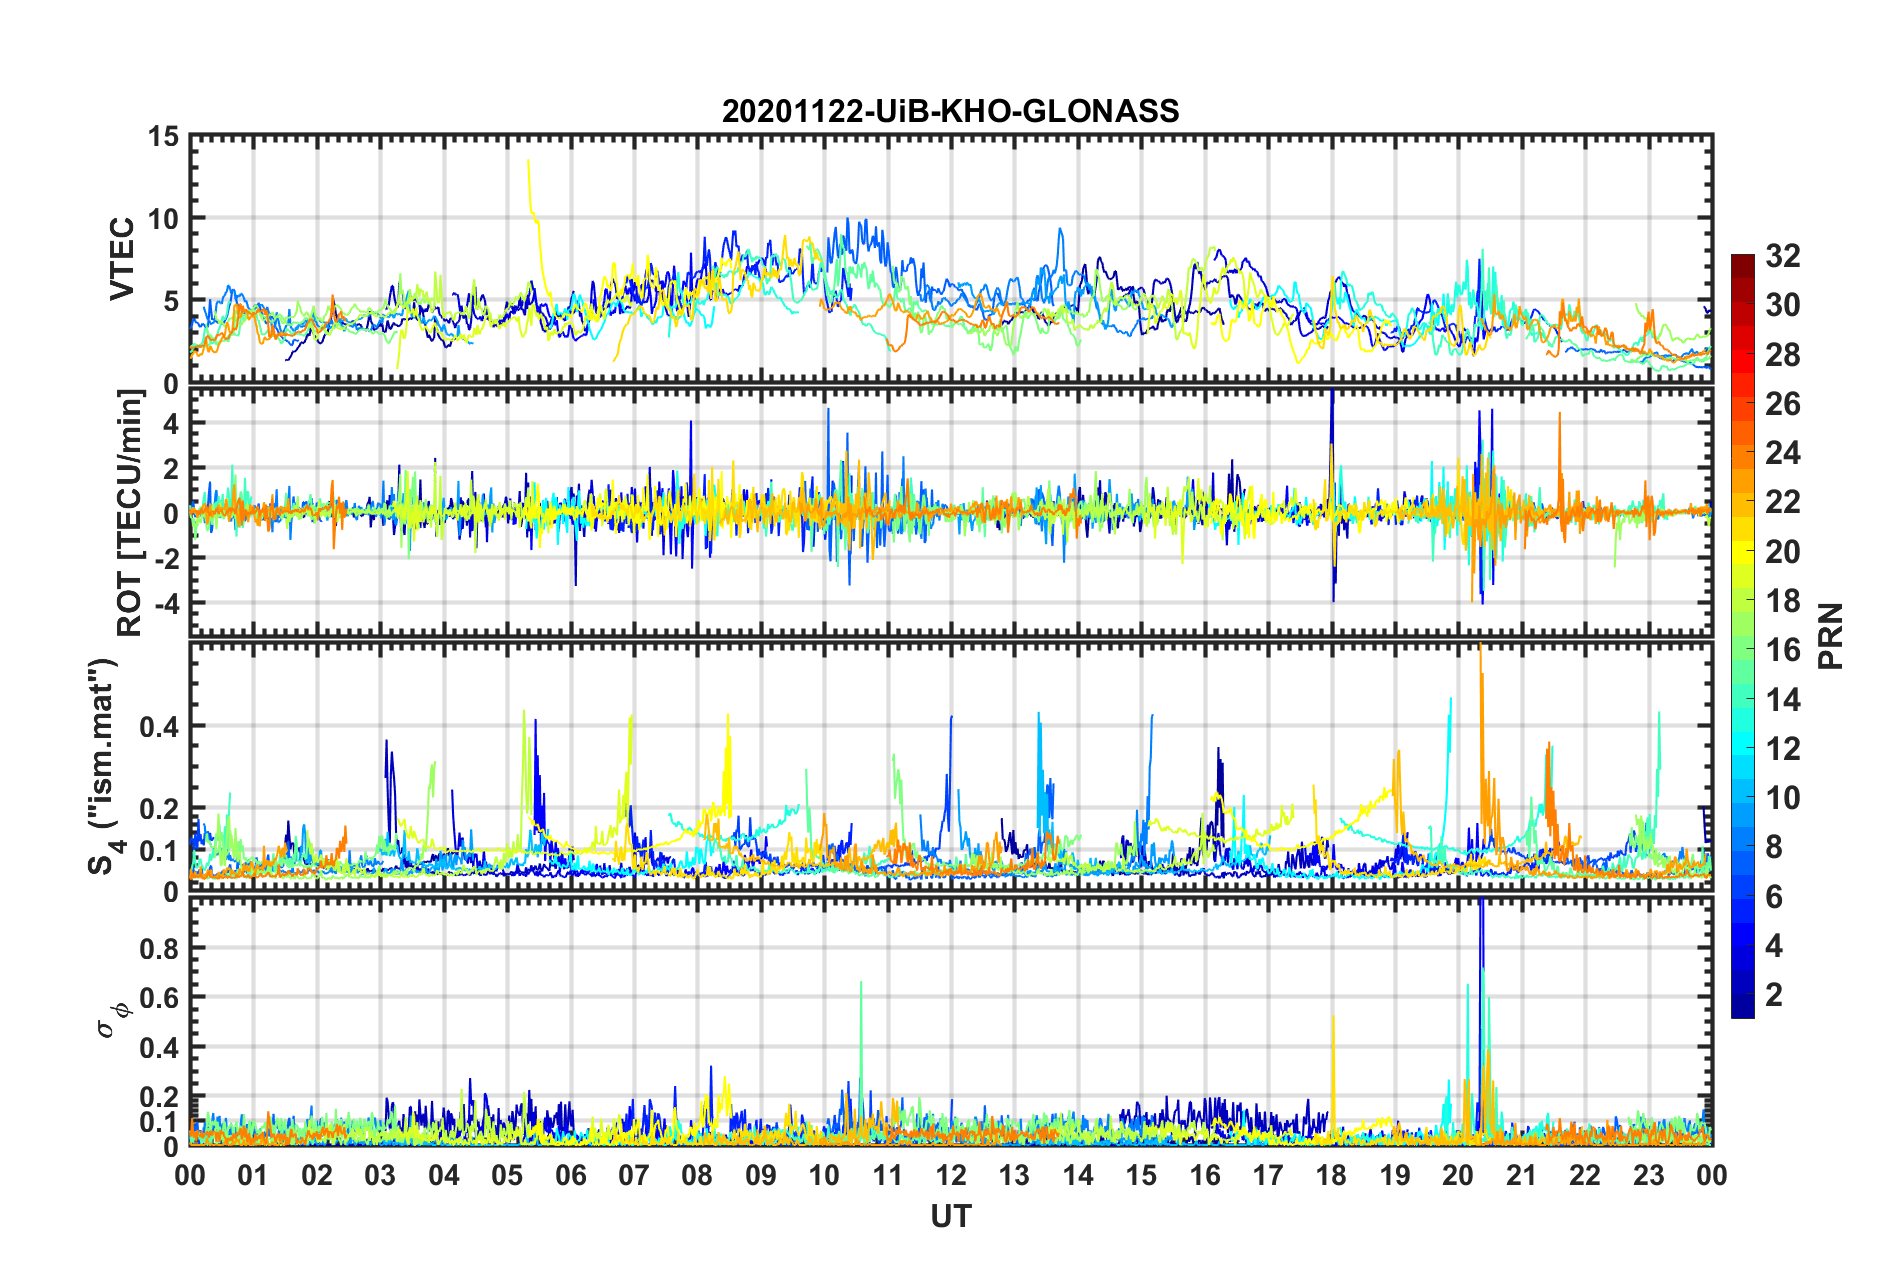This screenshot has height=1272, width=1902.
Task: Click x-axis hour tick label 03
Action: pos(380,1176)
